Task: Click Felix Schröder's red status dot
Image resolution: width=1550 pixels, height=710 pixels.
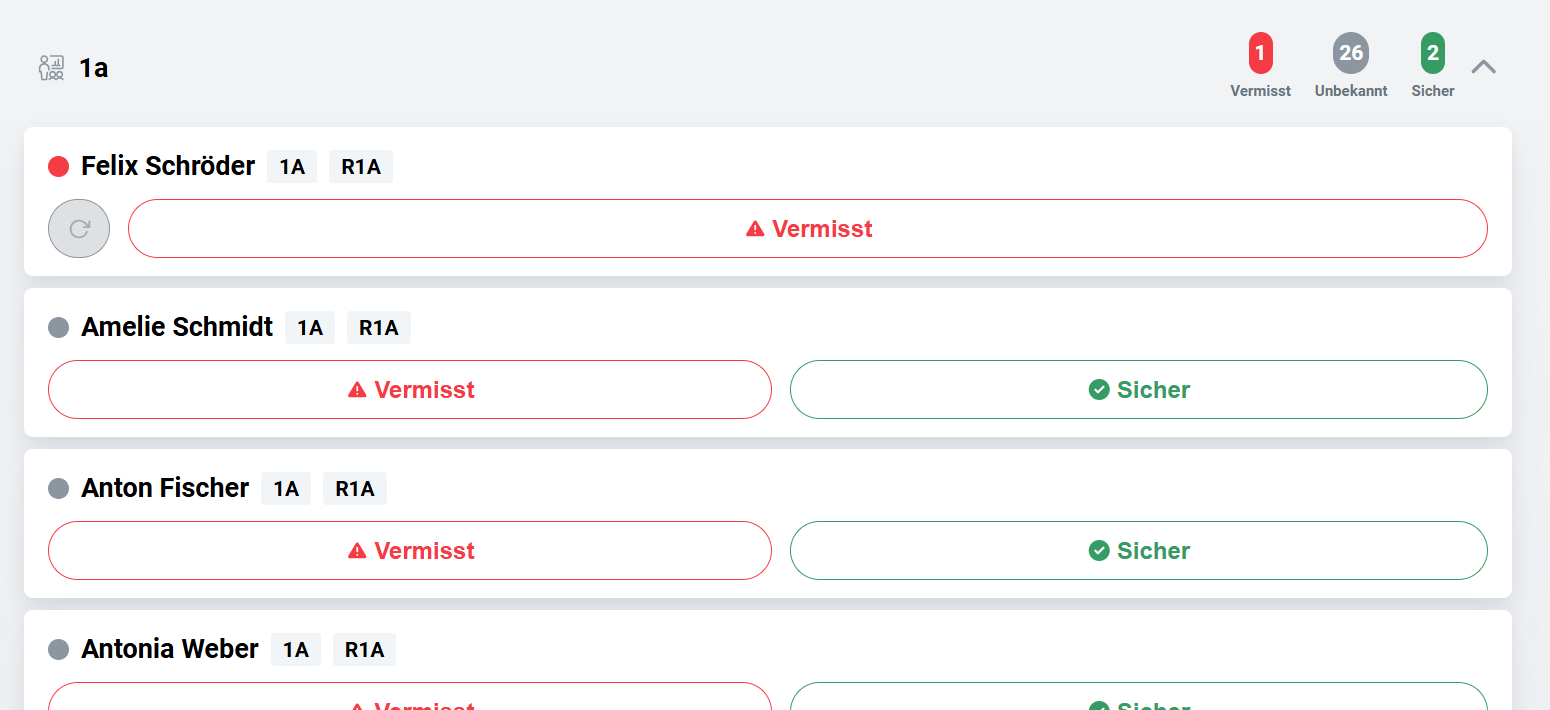Action: coord(58,166)
